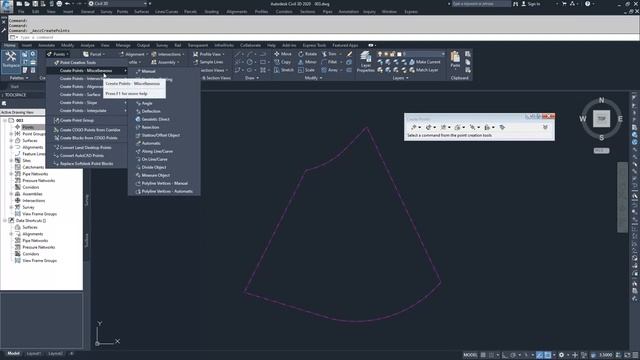This screenshot has width=640, height=360.
Task: Open the Points ribbon dropdown
Action: coord(57,54)
